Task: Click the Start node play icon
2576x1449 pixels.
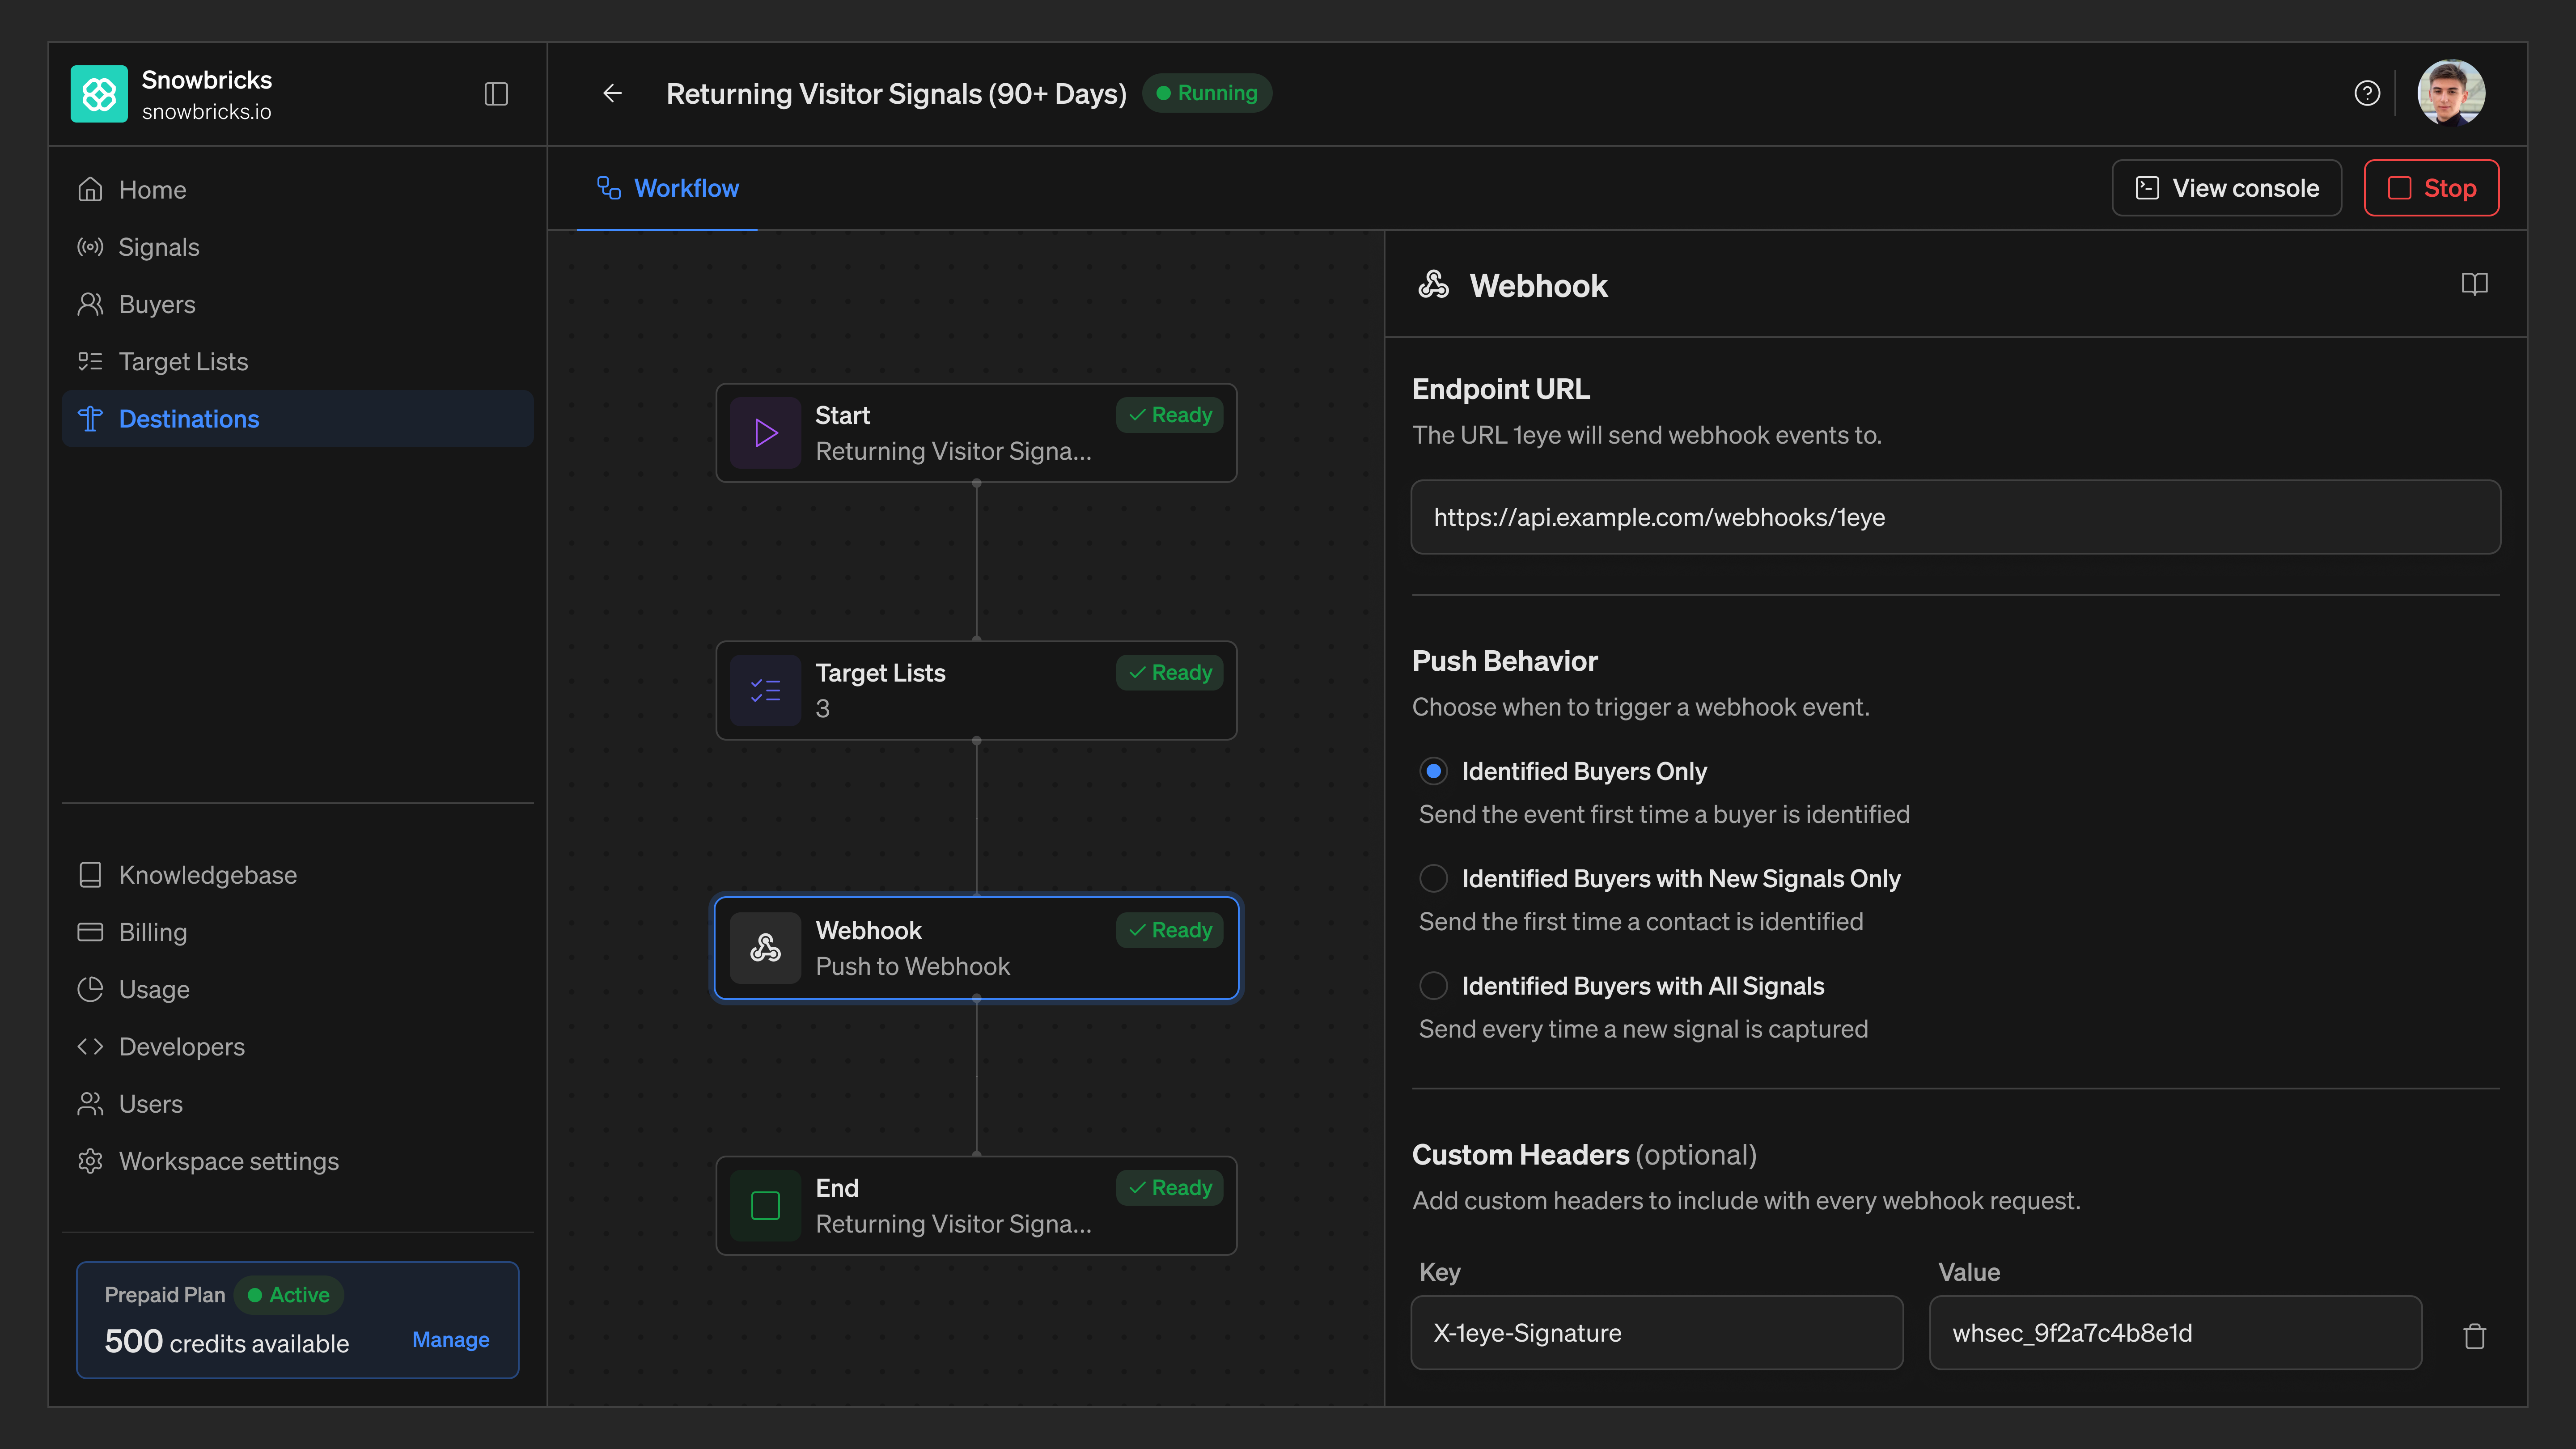Action: 766,433
